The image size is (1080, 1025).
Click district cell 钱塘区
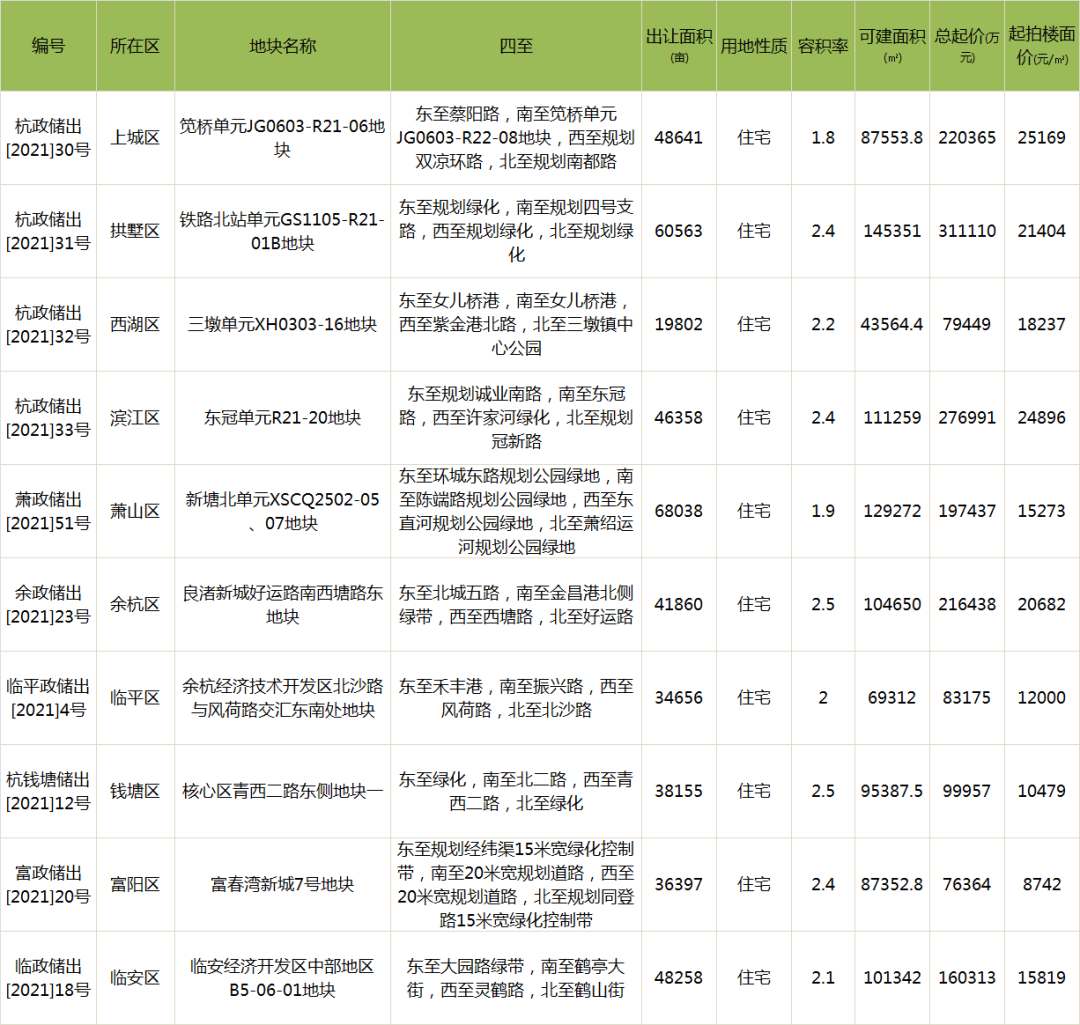135,791
